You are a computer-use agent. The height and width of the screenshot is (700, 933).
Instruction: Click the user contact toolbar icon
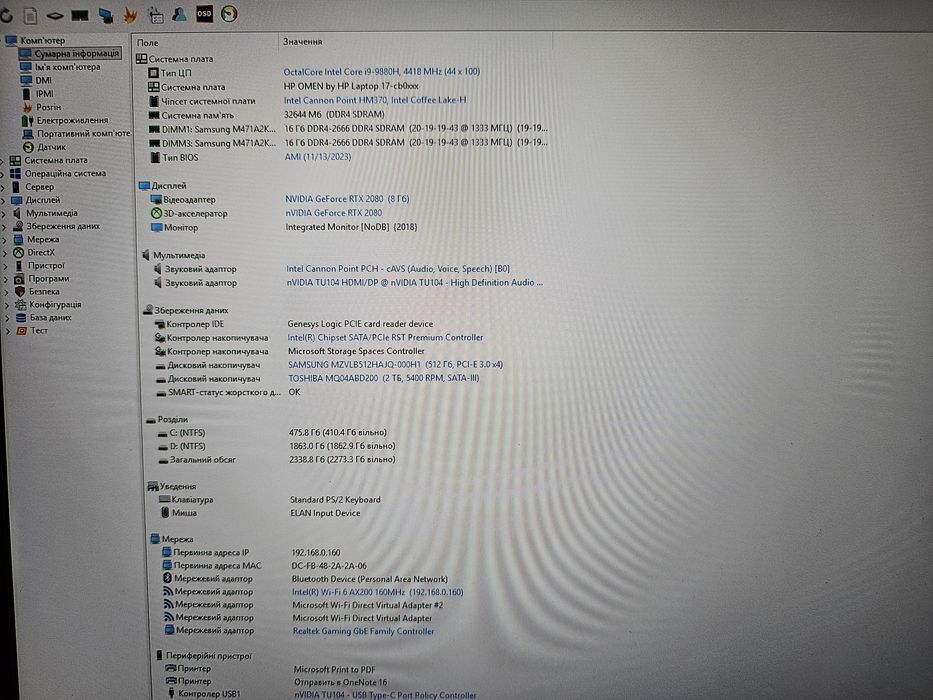click(x=179, y=14)
